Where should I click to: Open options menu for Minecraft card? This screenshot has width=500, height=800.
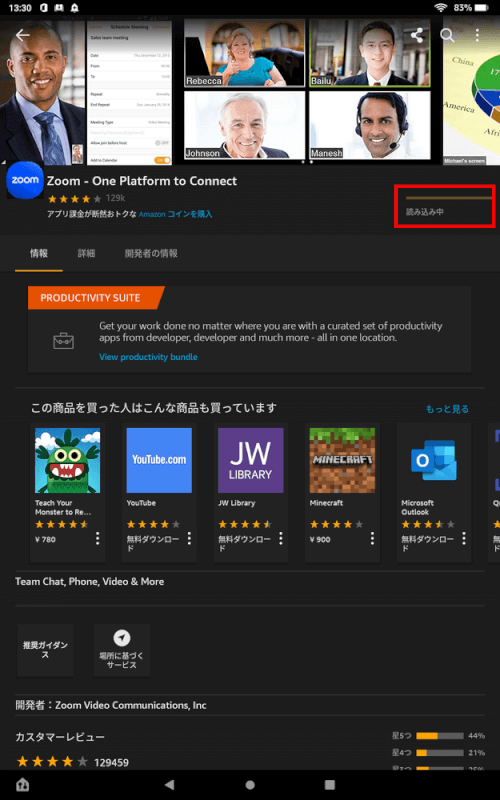pos(372,538)
